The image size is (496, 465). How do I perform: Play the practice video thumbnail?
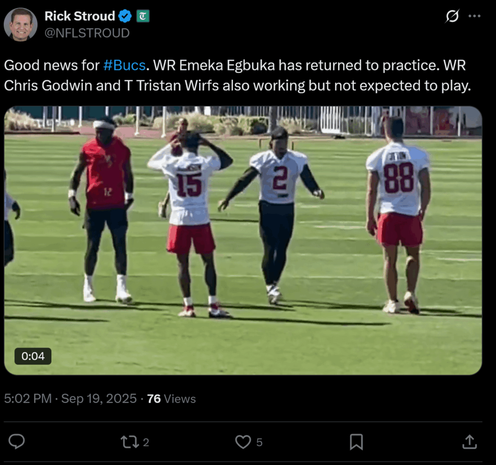[x=243, y=240]
